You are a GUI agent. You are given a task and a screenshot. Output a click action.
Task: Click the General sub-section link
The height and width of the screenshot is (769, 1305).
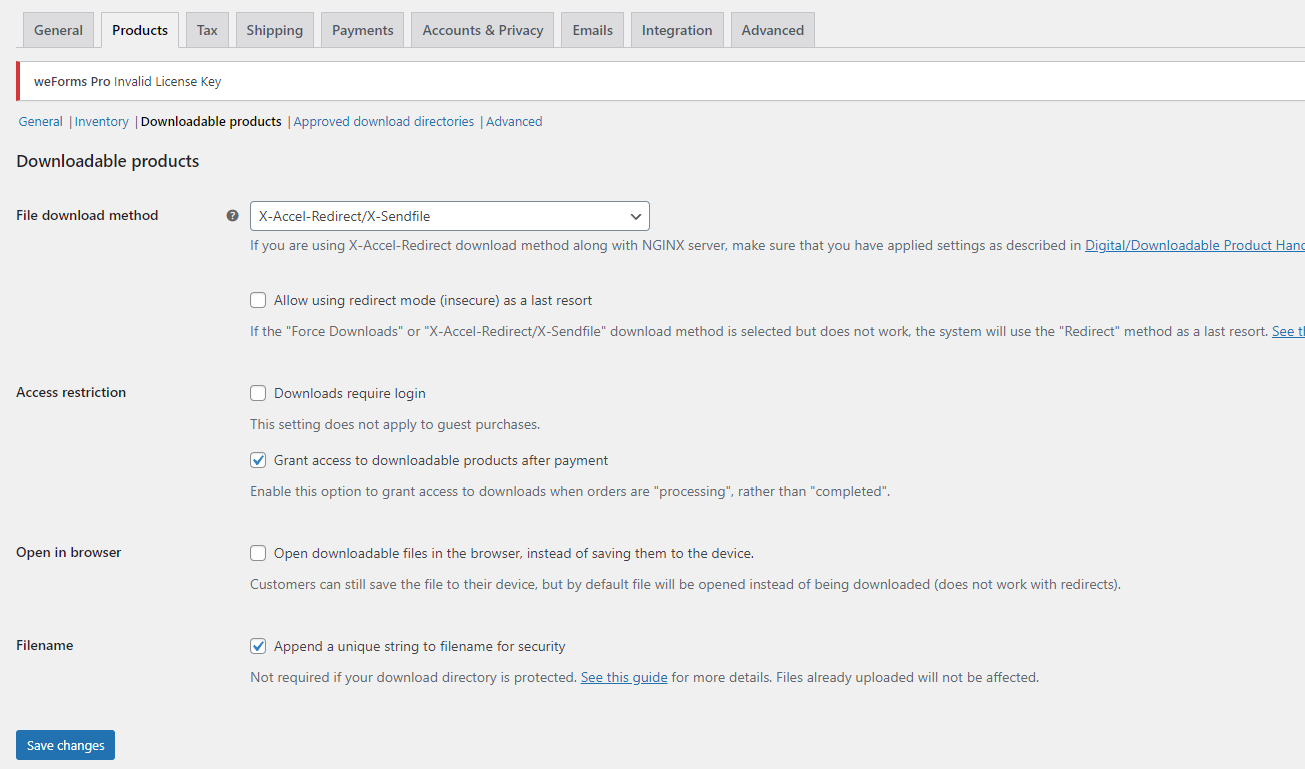click(40, 121)
